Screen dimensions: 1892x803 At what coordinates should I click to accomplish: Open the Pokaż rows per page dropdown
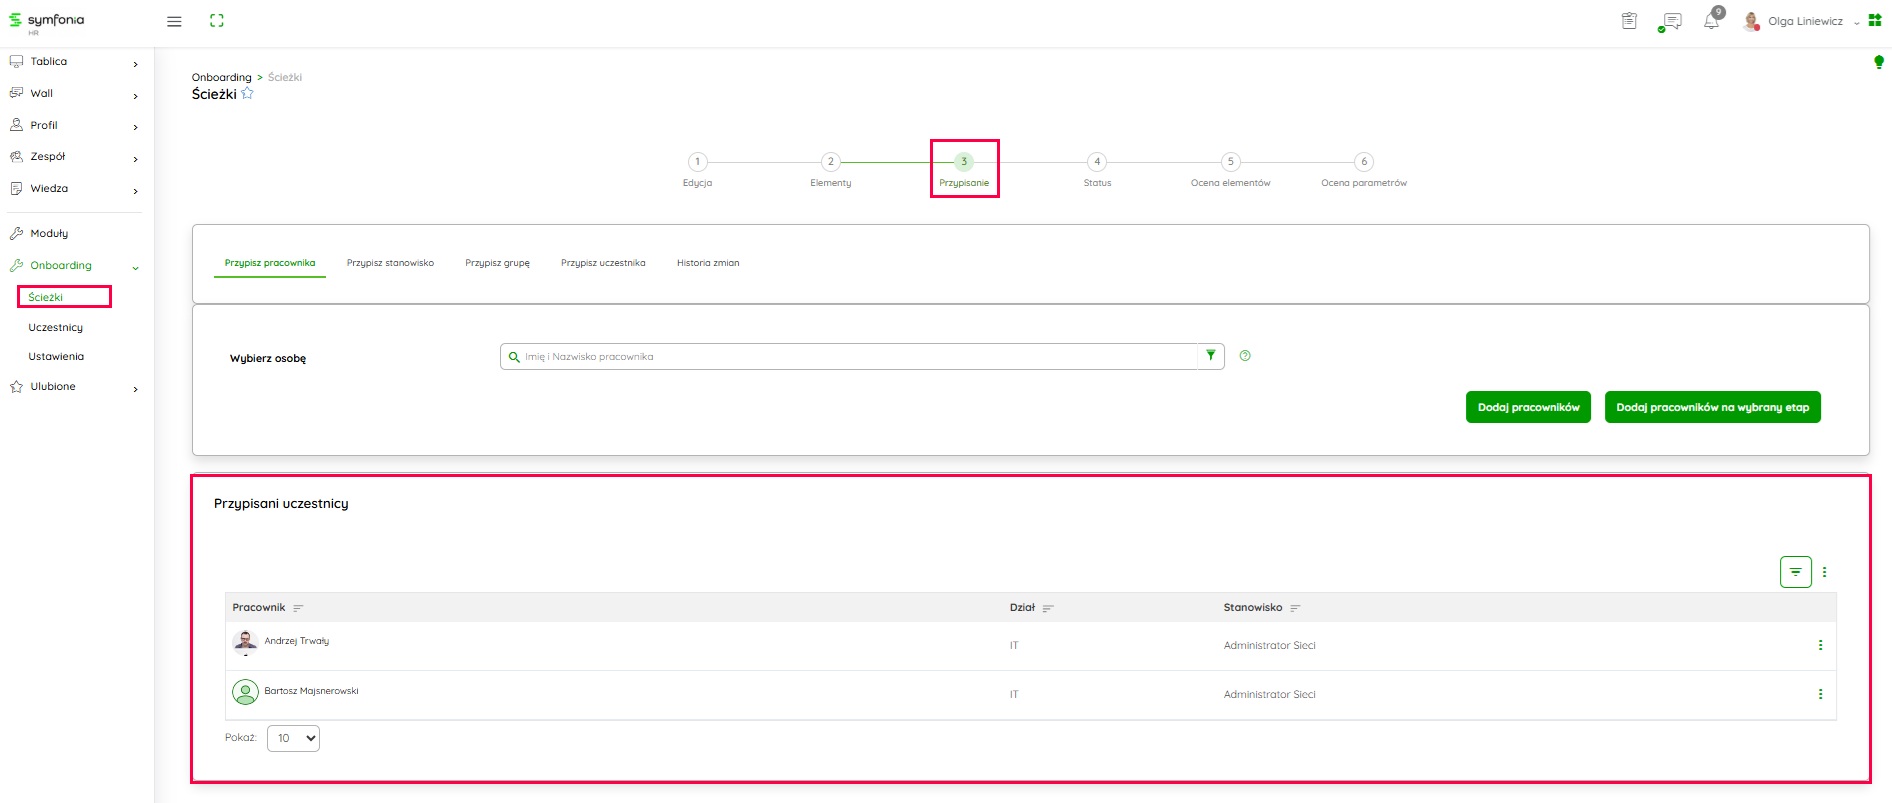(293, 738)
